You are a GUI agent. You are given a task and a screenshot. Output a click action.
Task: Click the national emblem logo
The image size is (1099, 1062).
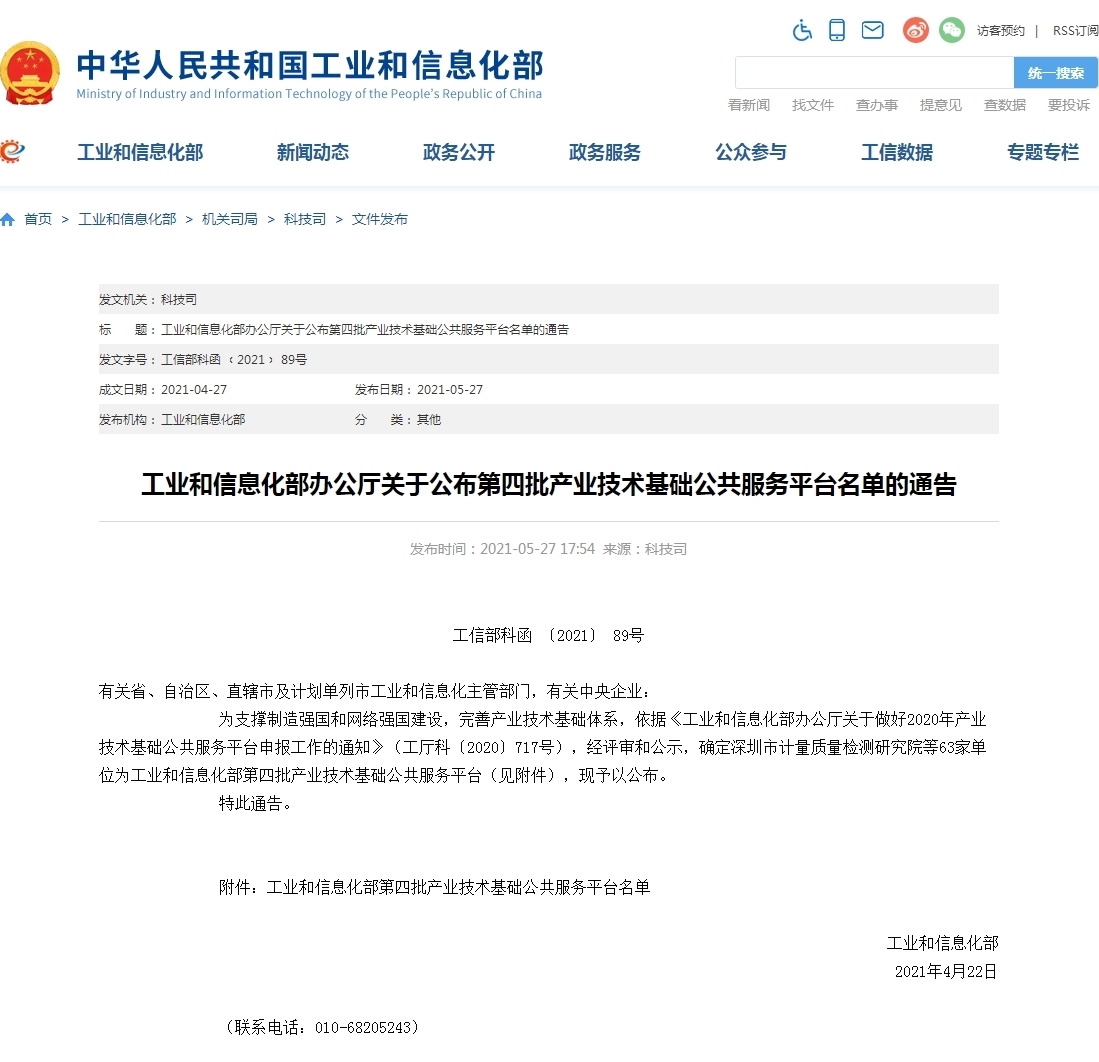(x=30, y=72)
